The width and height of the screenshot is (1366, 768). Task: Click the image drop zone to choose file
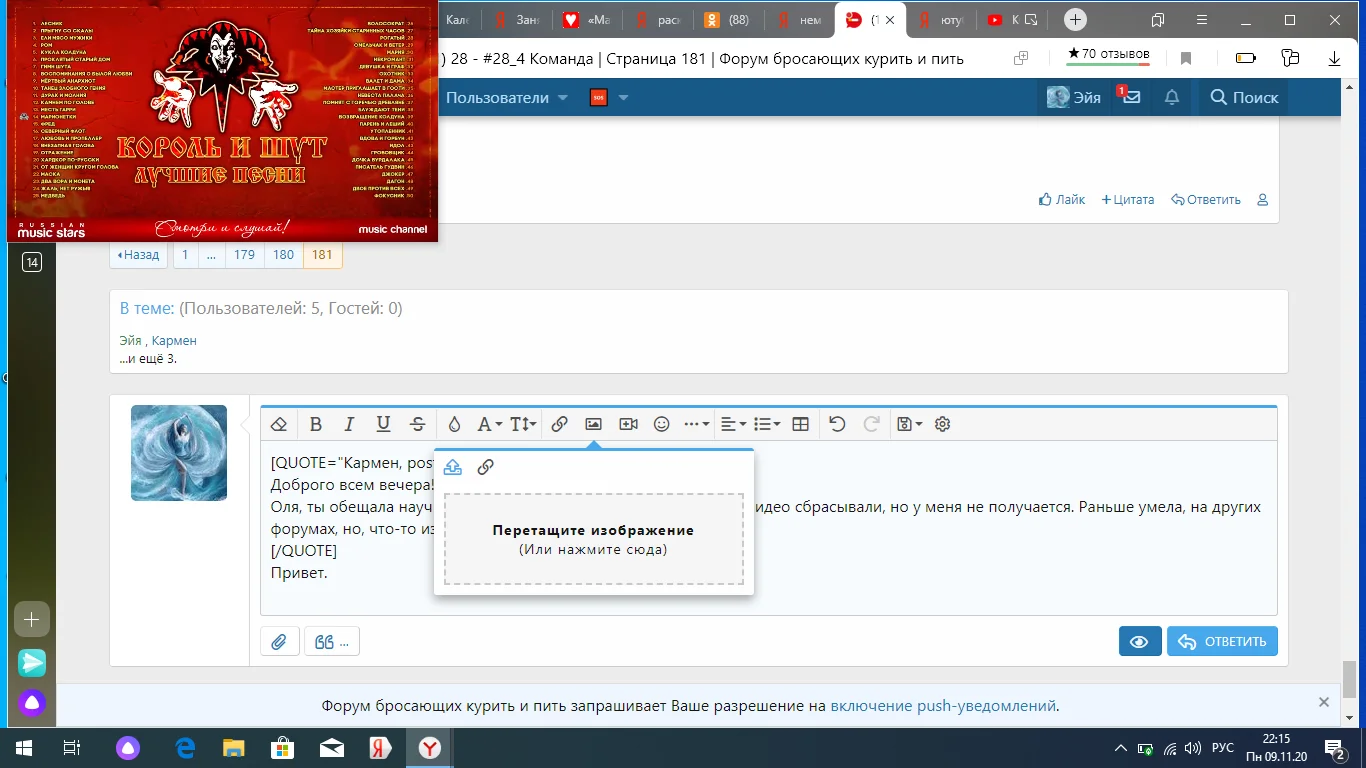click(593, 541)
